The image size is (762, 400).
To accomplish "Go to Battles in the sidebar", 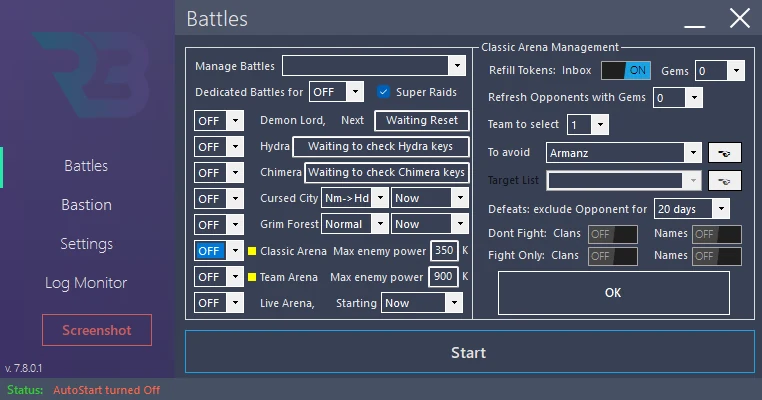I will [86, 166].
